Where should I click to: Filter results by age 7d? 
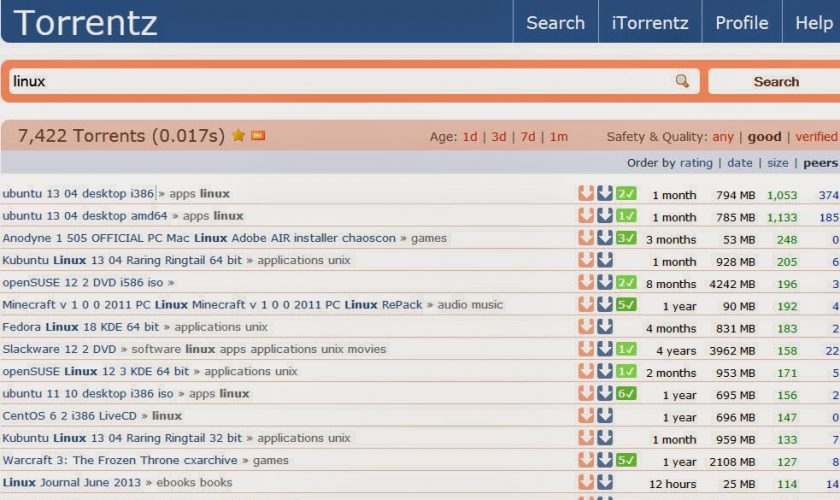(x=527, y=137)
